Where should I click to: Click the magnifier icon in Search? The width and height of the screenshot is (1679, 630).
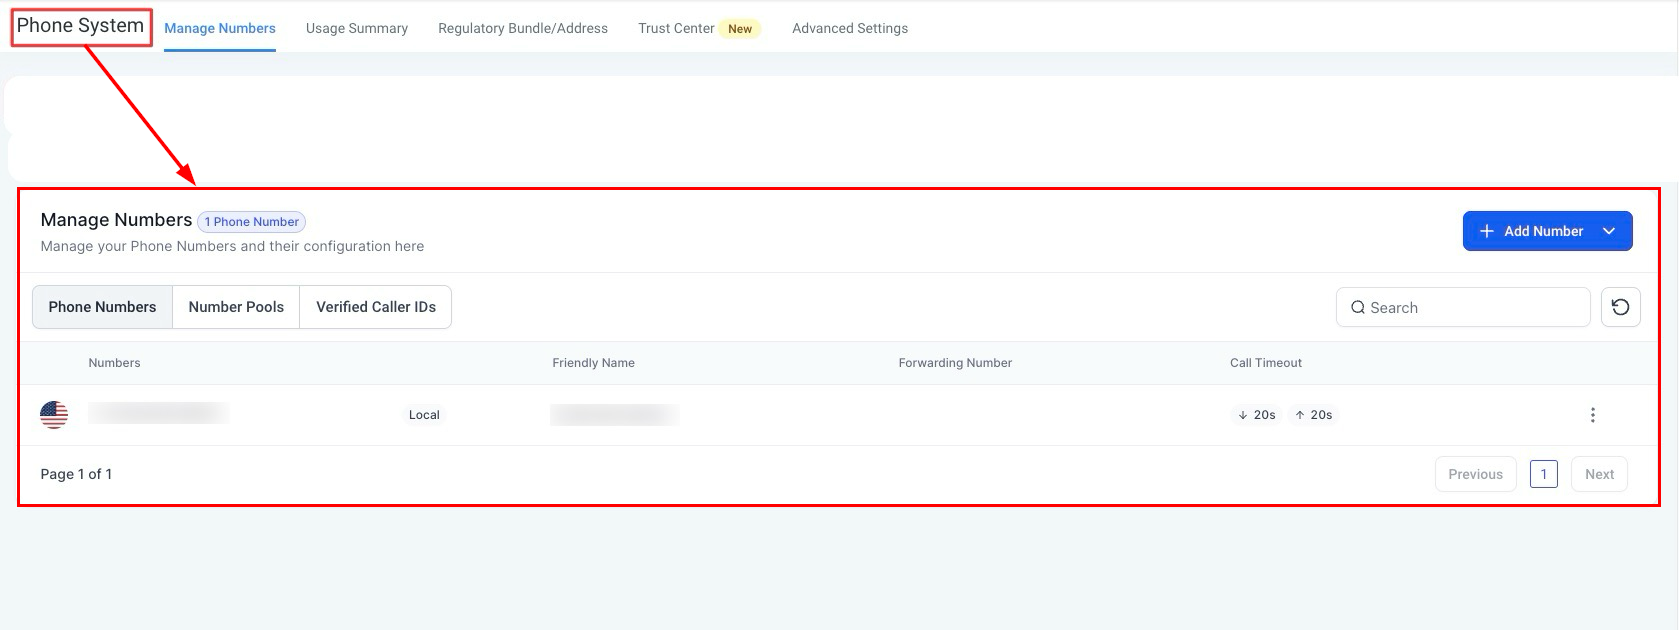coord(1357,308)
